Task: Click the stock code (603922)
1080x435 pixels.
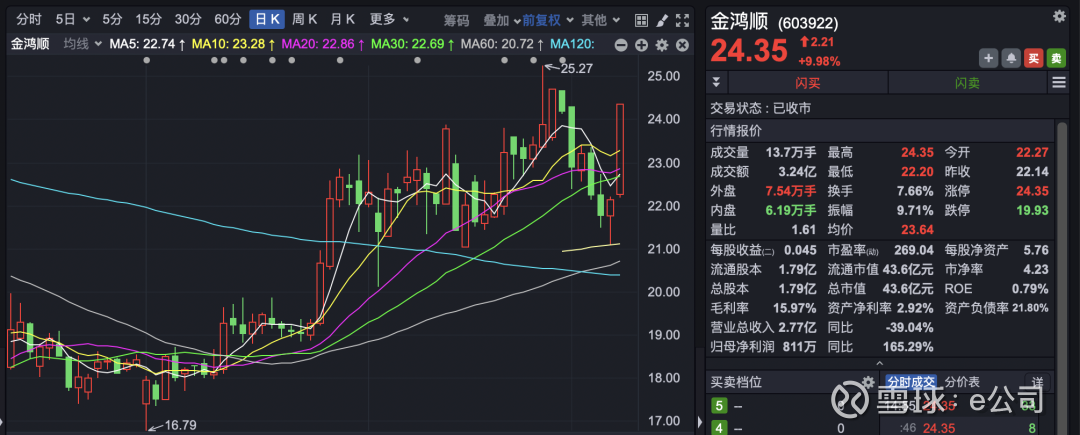Action: point(808,23)
